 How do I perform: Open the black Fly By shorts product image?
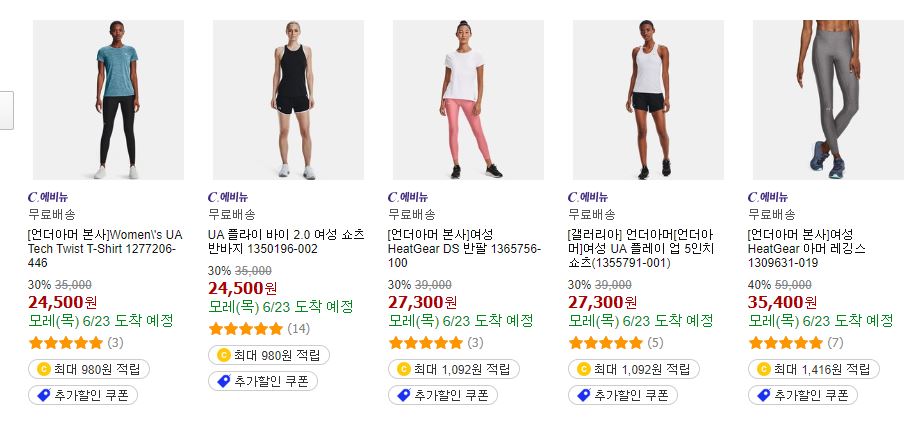[288, 100]
